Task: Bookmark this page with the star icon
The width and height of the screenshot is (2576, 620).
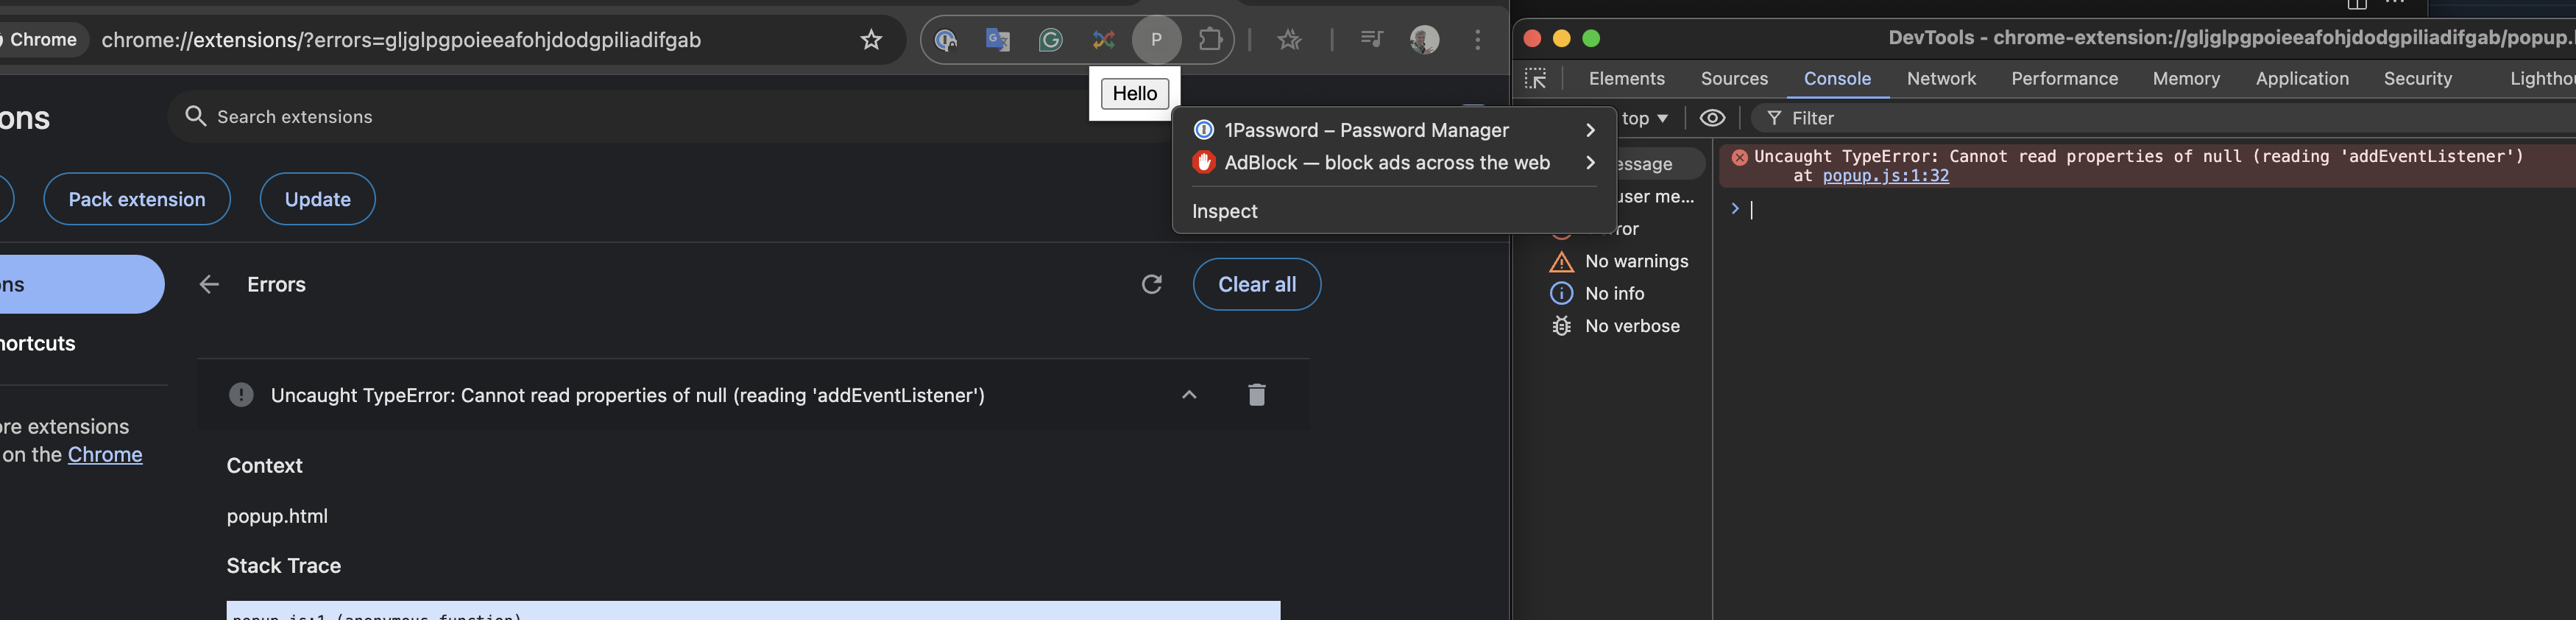Action: pyautogui.click(x=871, y=40)
